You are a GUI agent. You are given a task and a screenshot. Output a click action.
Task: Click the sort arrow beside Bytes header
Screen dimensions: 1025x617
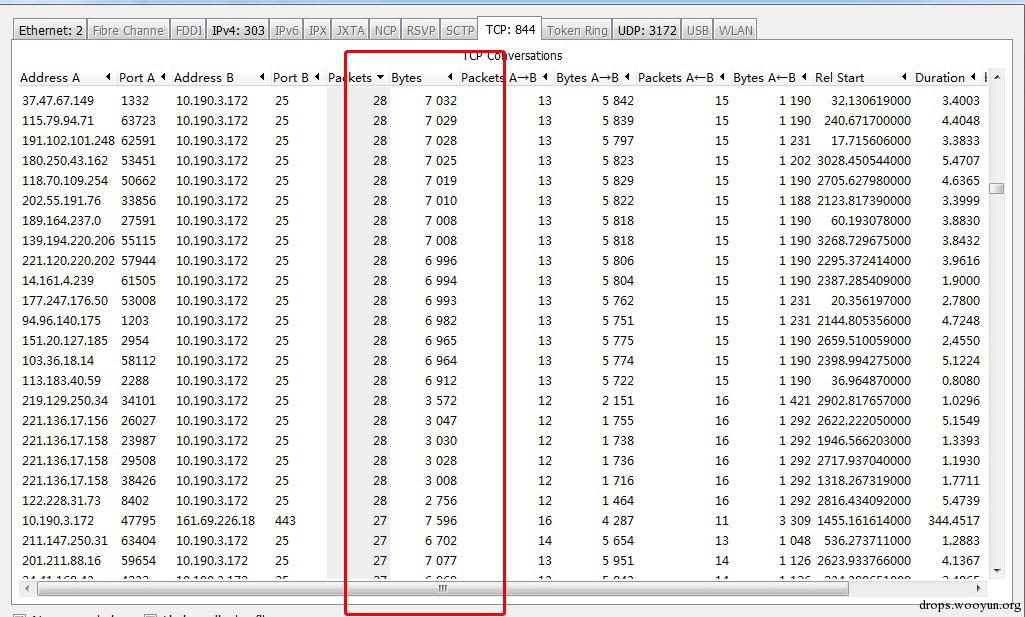(x=450, y=77)
